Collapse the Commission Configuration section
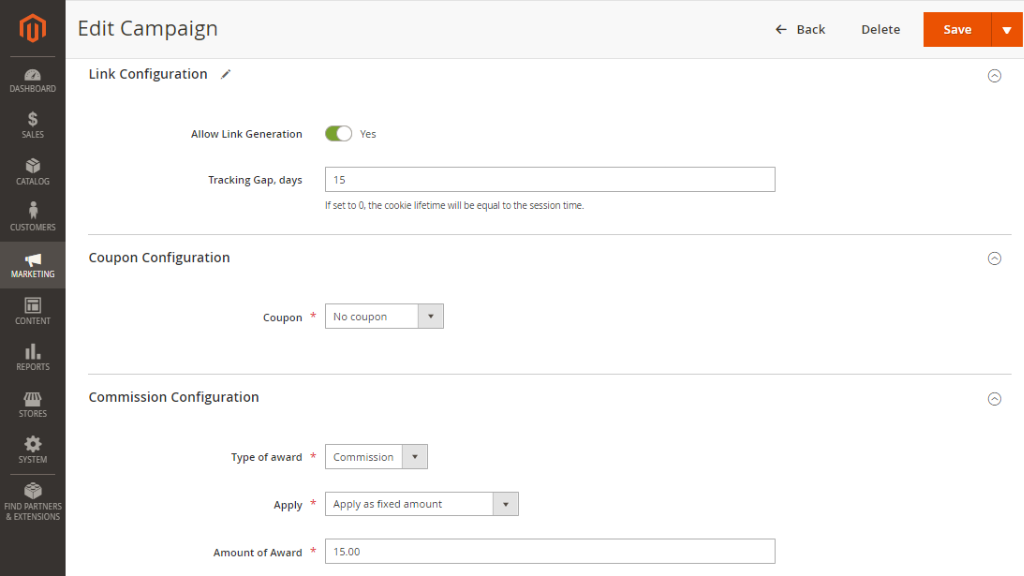 [x=994, y=398]
